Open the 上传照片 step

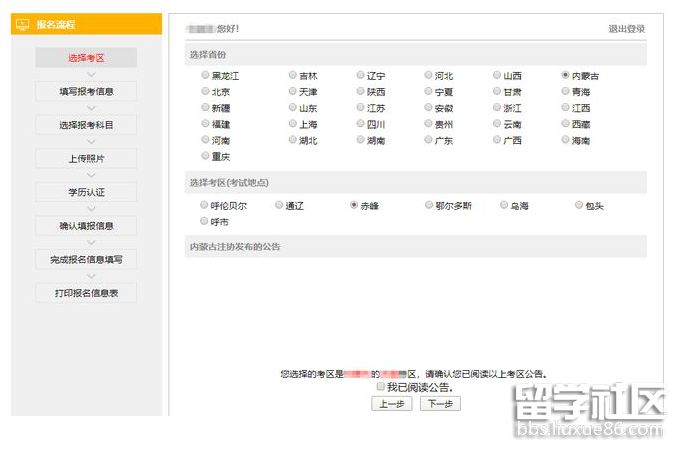point(86,158)
